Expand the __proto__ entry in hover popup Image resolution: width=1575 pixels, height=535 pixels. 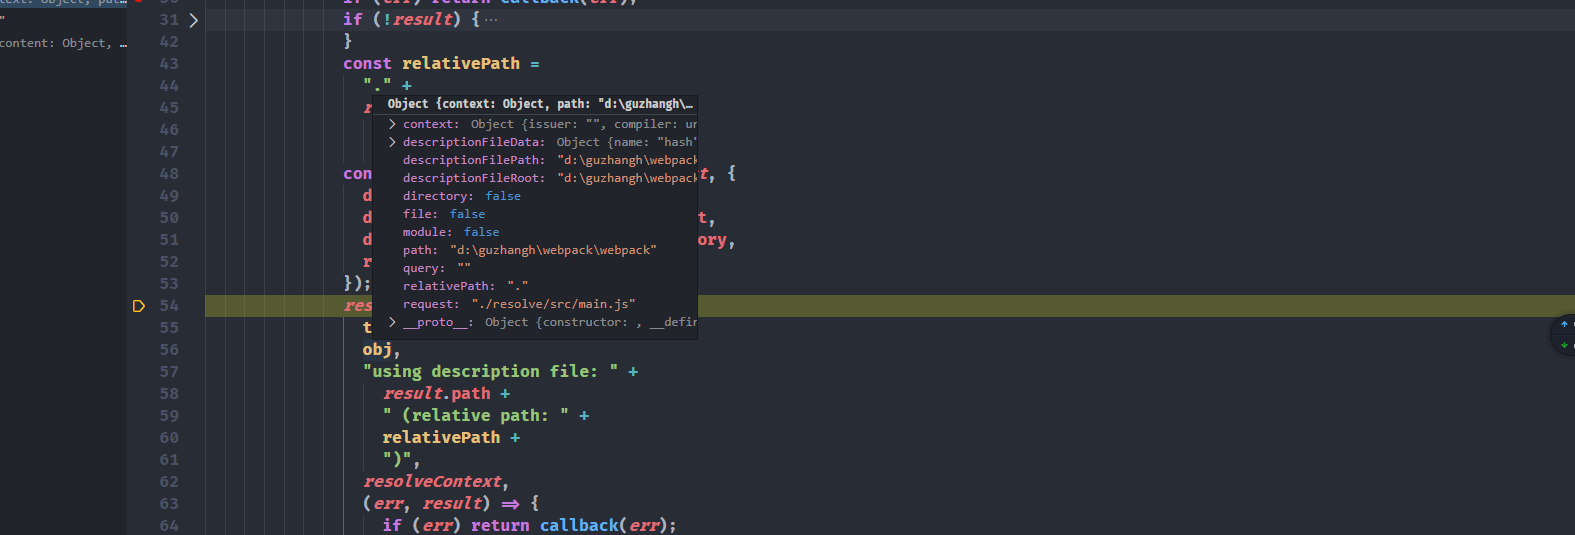pos(393,322)
